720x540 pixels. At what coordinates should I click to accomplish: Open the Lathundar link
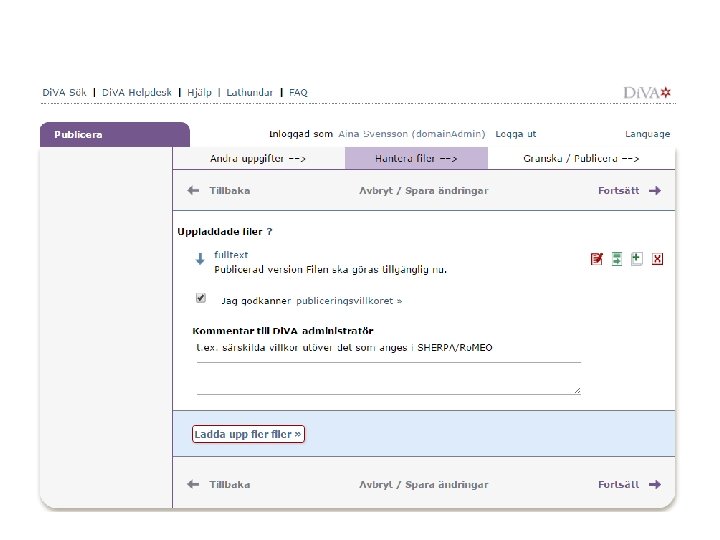[249, 92]
